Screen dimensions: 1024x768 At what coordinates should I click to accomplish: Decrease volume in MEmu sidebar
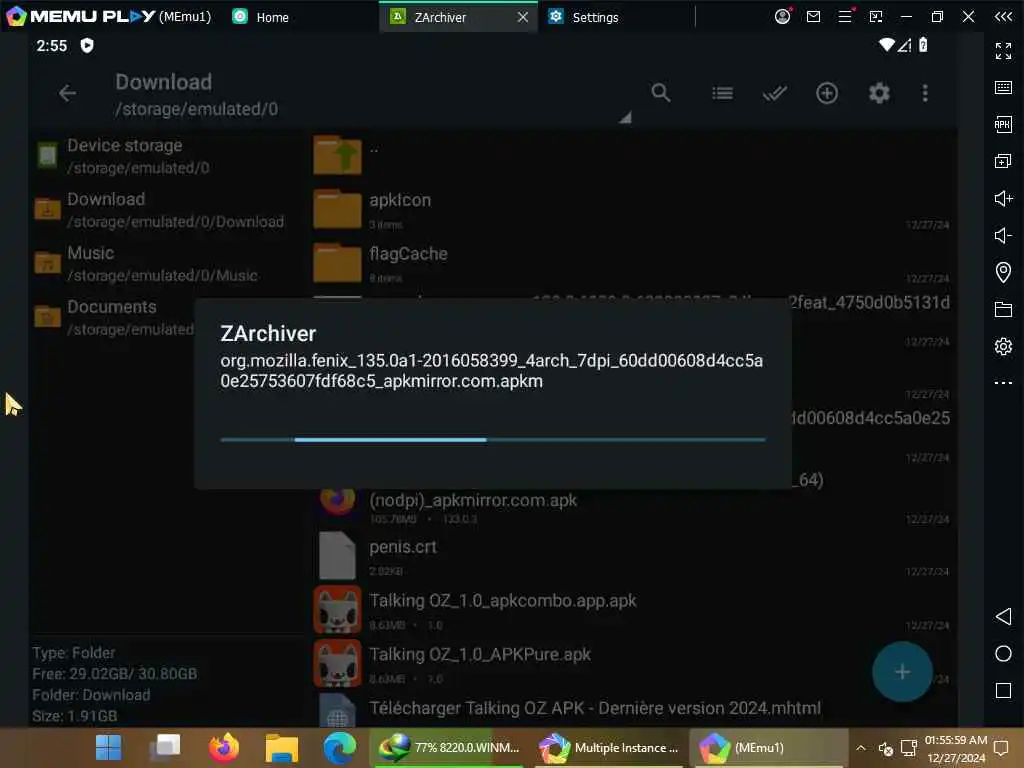point(1003,235)
